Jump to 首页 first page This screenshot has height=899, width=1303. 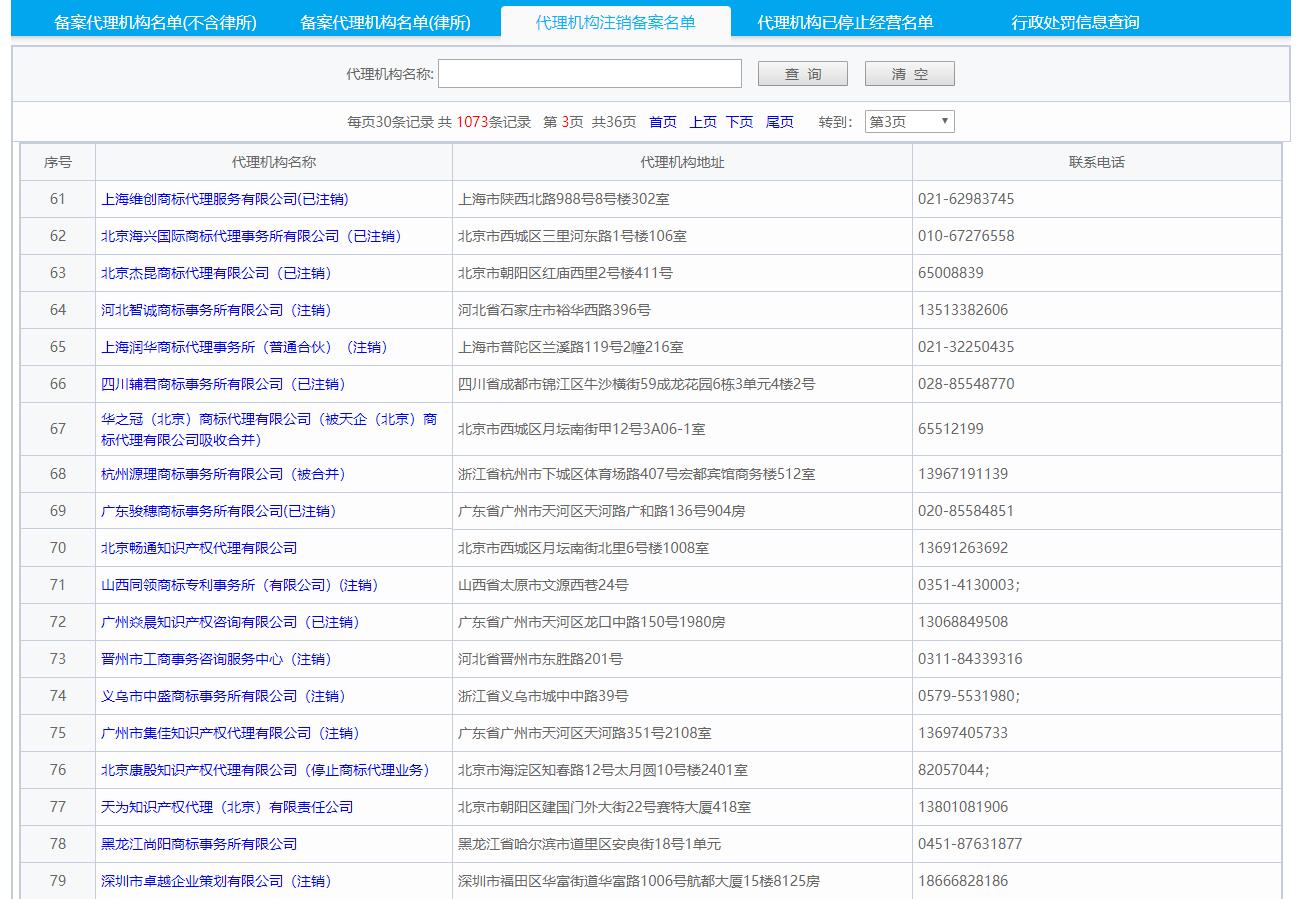(x=663, y=122)
